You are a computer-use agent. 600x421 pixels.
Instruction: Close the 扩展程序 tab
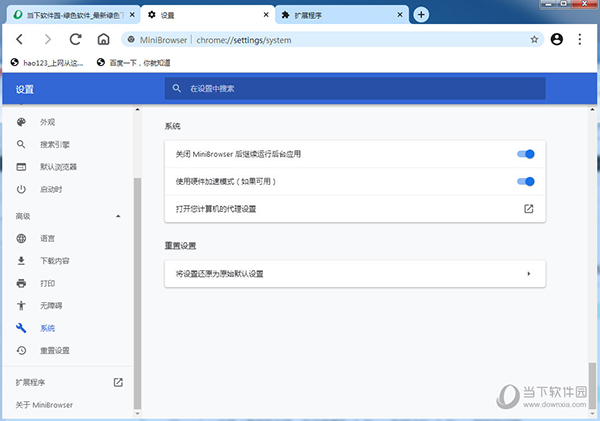point(400,15)
